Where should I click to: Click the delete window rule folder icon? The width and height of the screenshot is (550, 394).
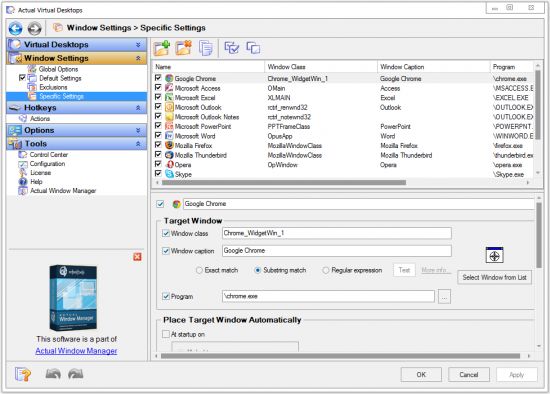pos(184,48)
